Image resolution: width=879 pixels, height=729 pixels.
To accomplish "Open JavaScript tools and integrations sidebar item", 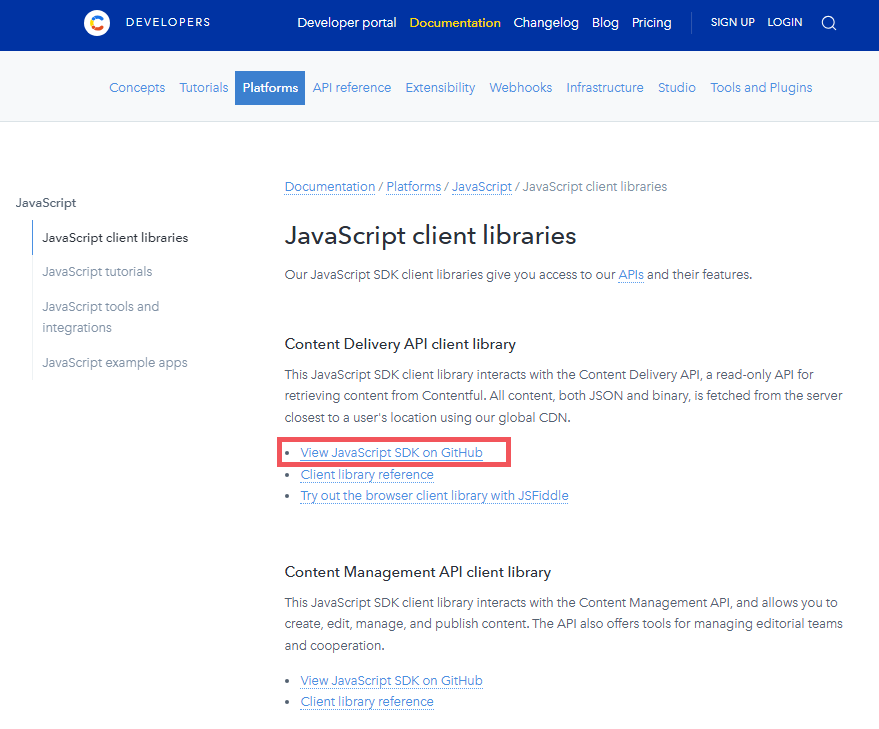I will 101,317.
